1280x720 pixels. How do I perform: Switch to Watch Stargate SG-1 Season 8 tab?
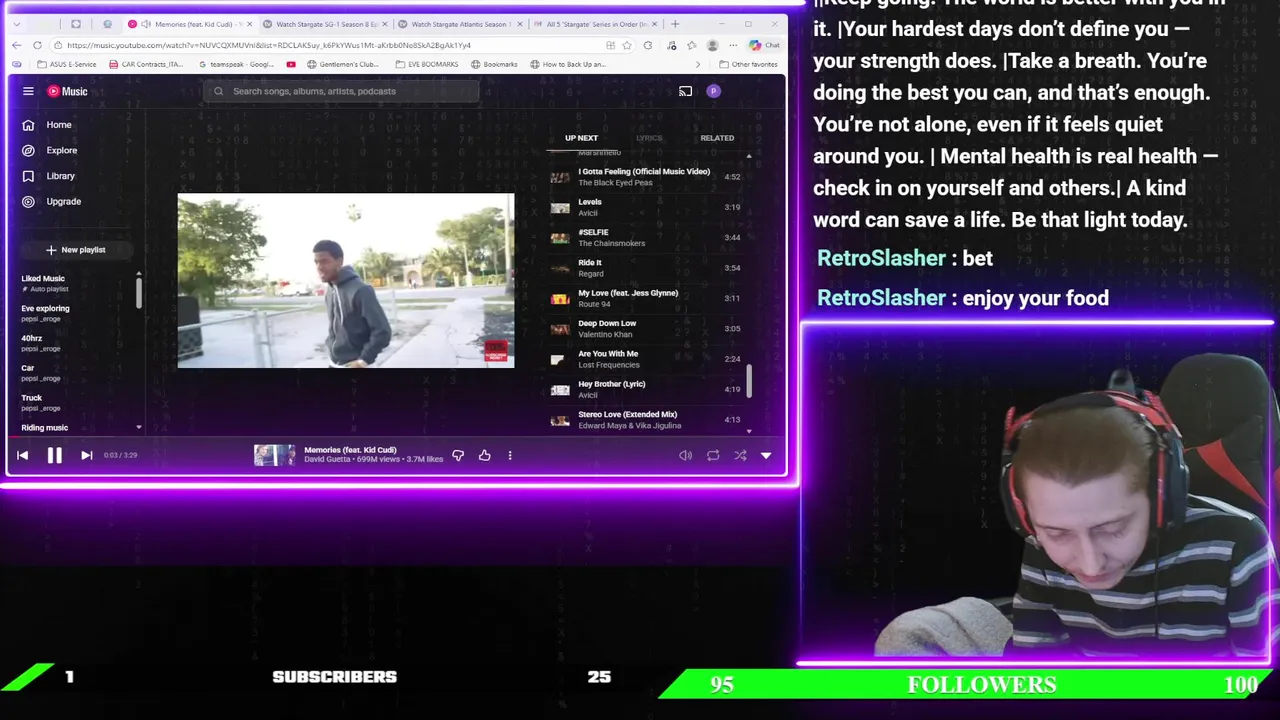click(327, 24)
